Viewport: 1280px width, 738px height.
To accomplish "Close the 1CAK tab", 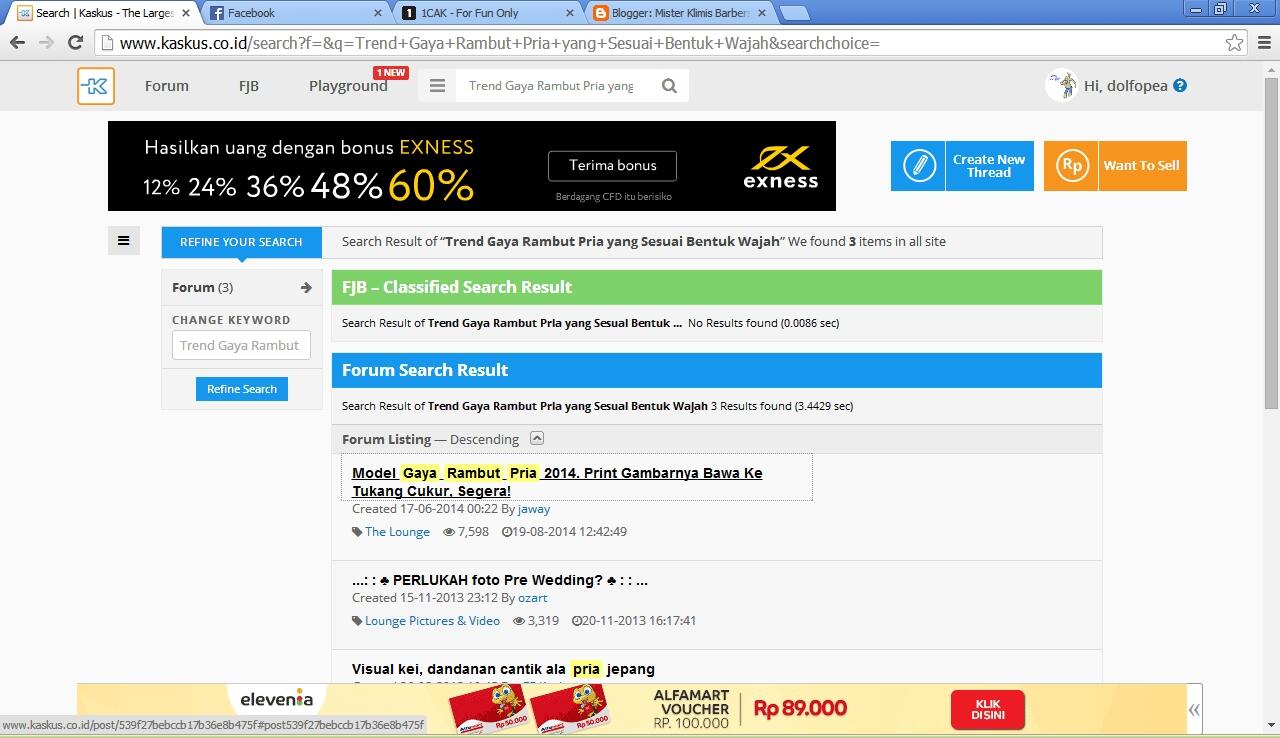I will tap(570, 13).
